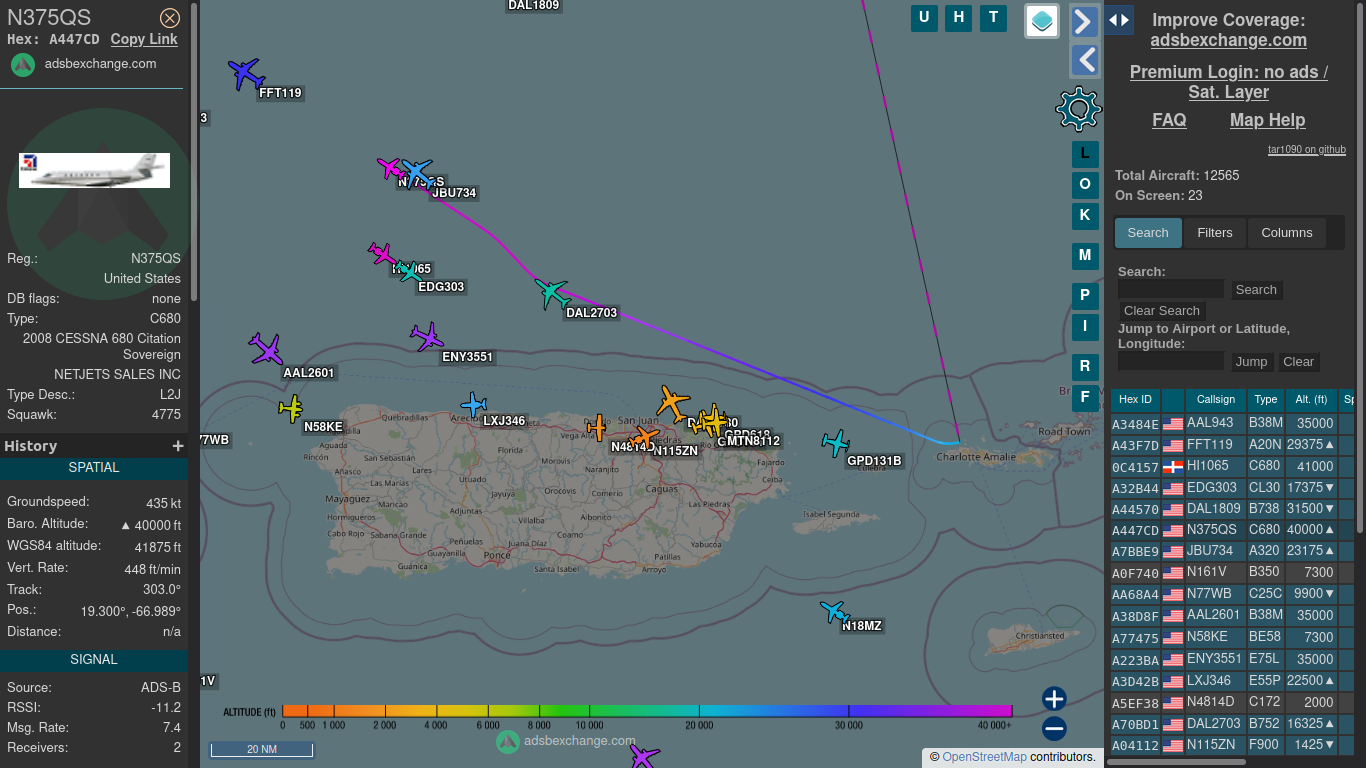Click the left info panel vertical scrollbar
The height and width of the screenshot is (768, 1366).
pos(194,150)
